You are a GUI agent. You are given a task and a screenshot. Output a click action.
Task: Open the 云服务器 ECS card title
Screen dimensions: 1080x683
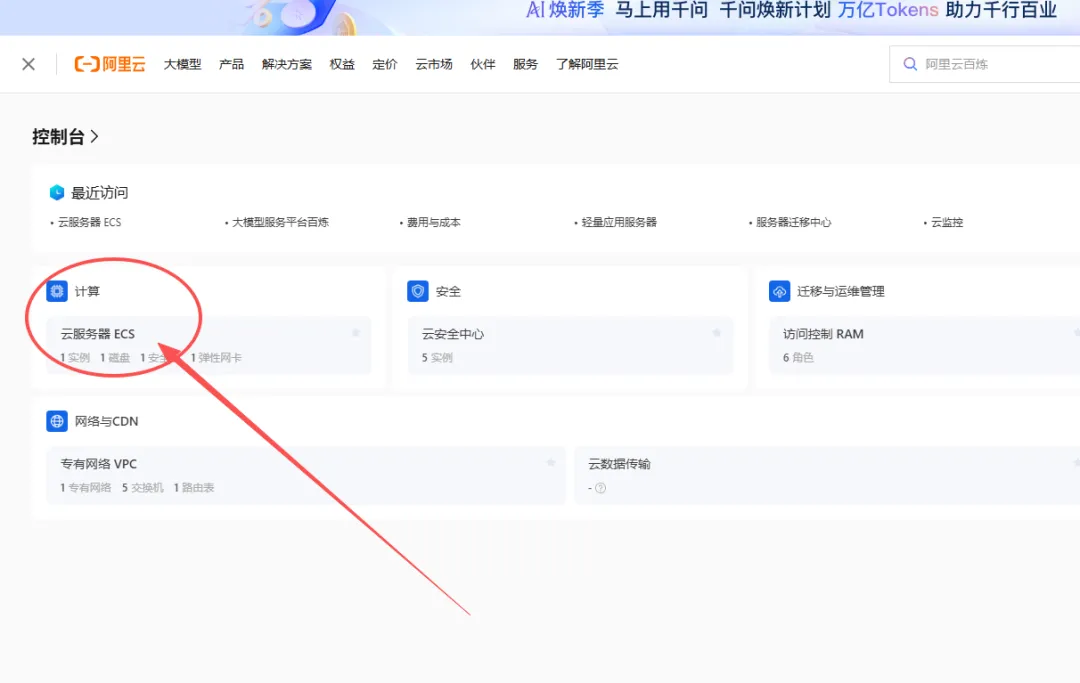tap(98, 334)
